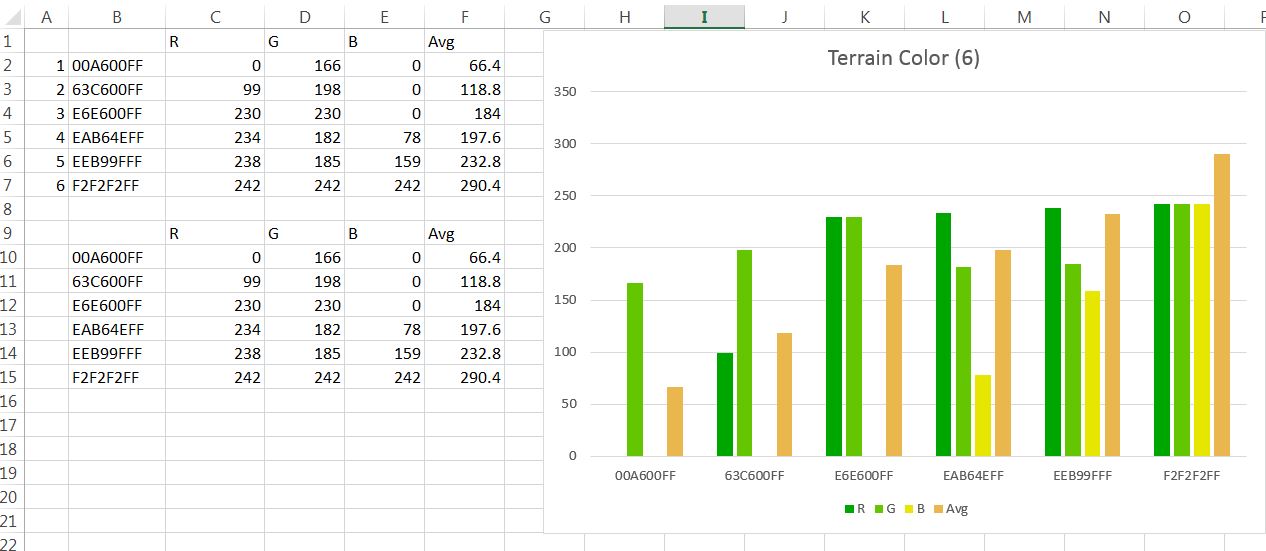Click the 78 value in row 5
Image resolution: width=1266 pixels, height=551 pixels.
384,137
